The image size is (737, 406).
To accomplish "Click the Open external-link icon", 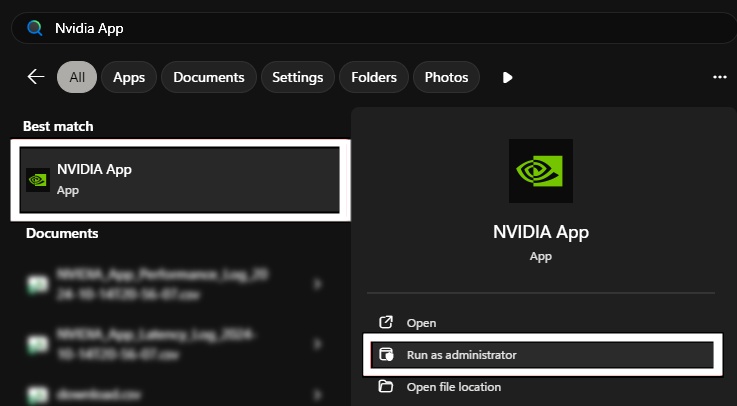I will pos(385,322).
